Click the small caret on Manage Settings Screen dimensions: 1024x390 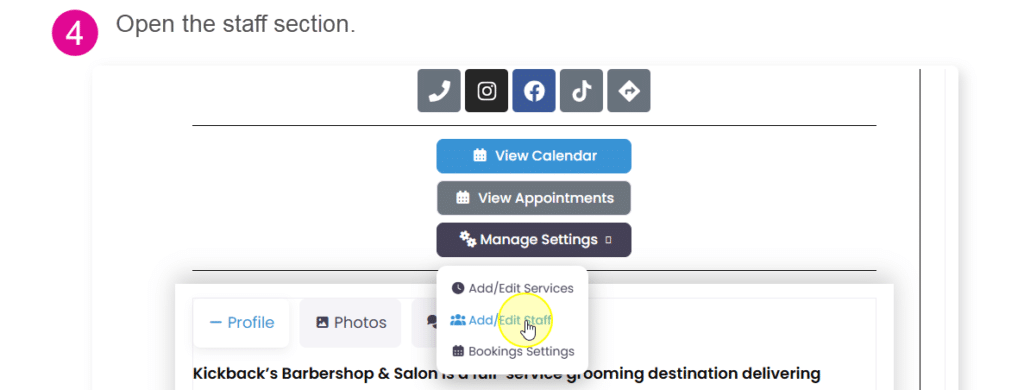608,240
